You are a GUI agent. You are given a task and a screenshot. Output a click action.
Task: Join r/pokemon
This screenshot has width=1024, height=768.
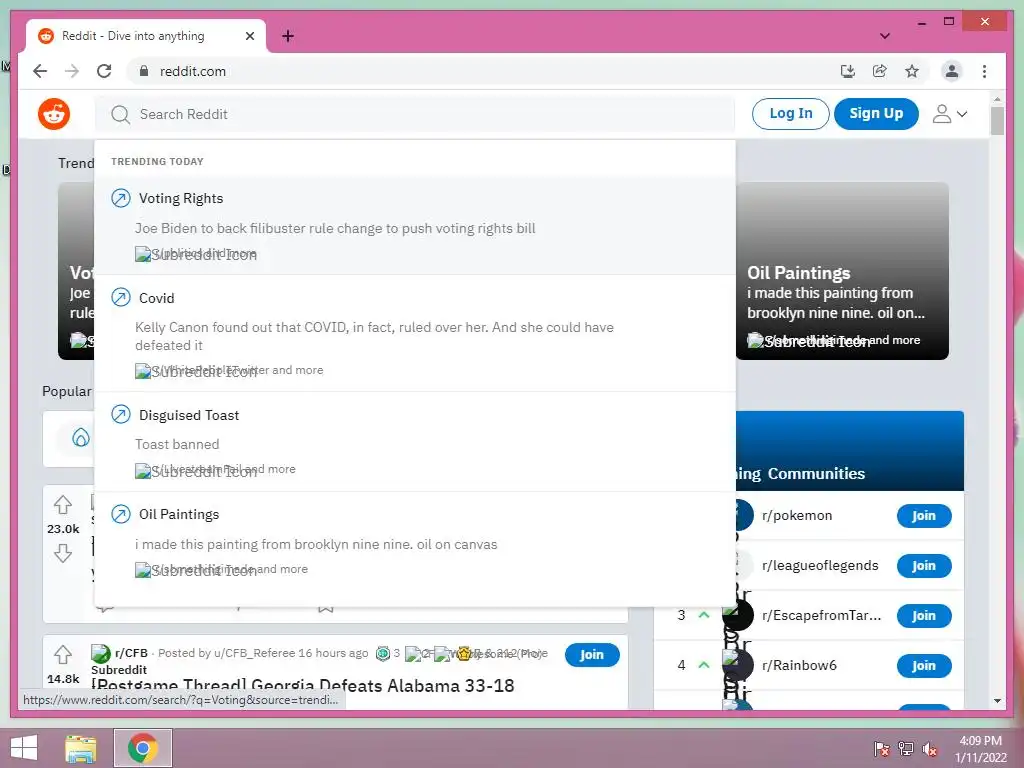923,516
